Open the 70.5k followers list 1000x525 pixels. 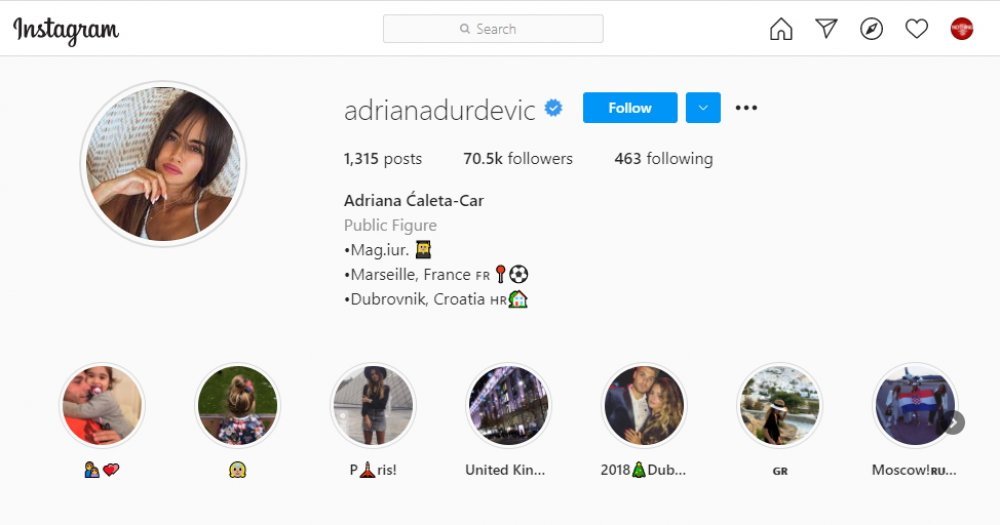[518, 158]
